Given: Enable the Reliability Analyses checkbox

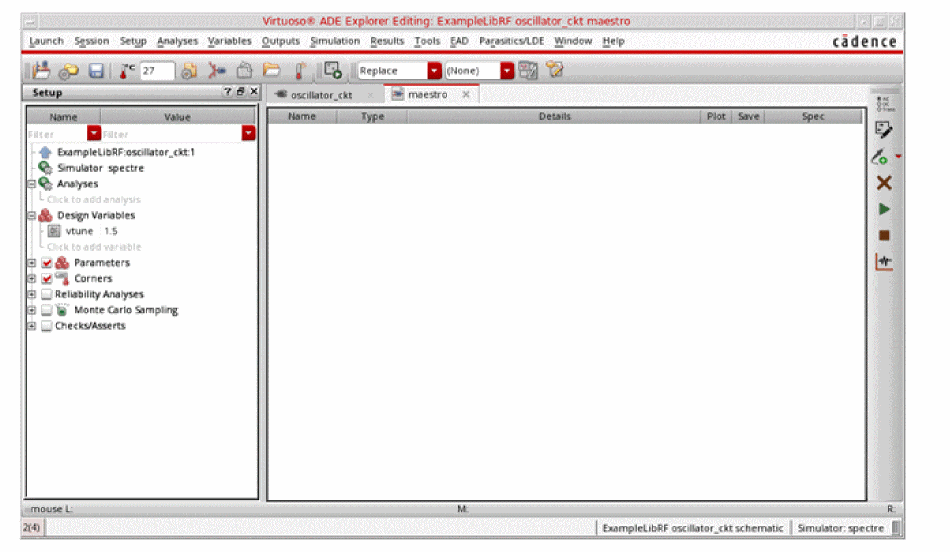Looking at the screenshot, I should [47, 294].
